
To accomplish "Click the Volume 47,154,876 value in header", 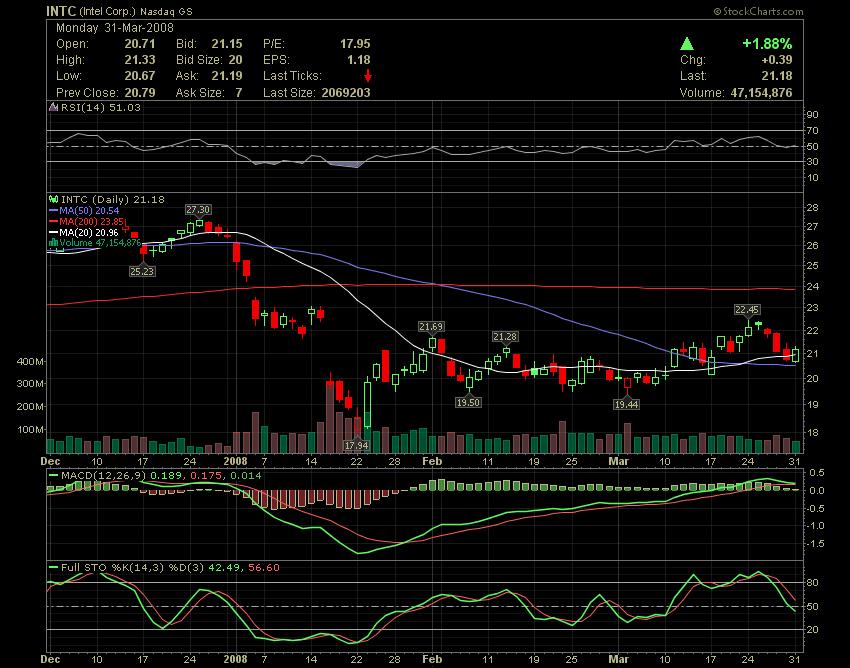I will [761, 92].
